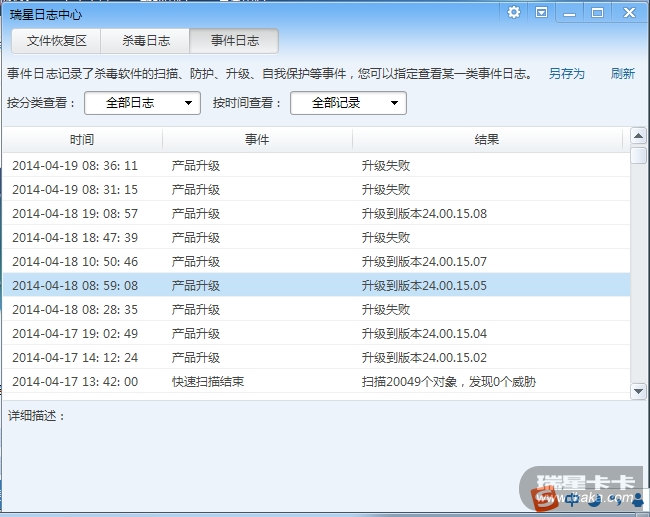Click 升级到版本24.00.15.07 result cell

[x=424, y=262]
